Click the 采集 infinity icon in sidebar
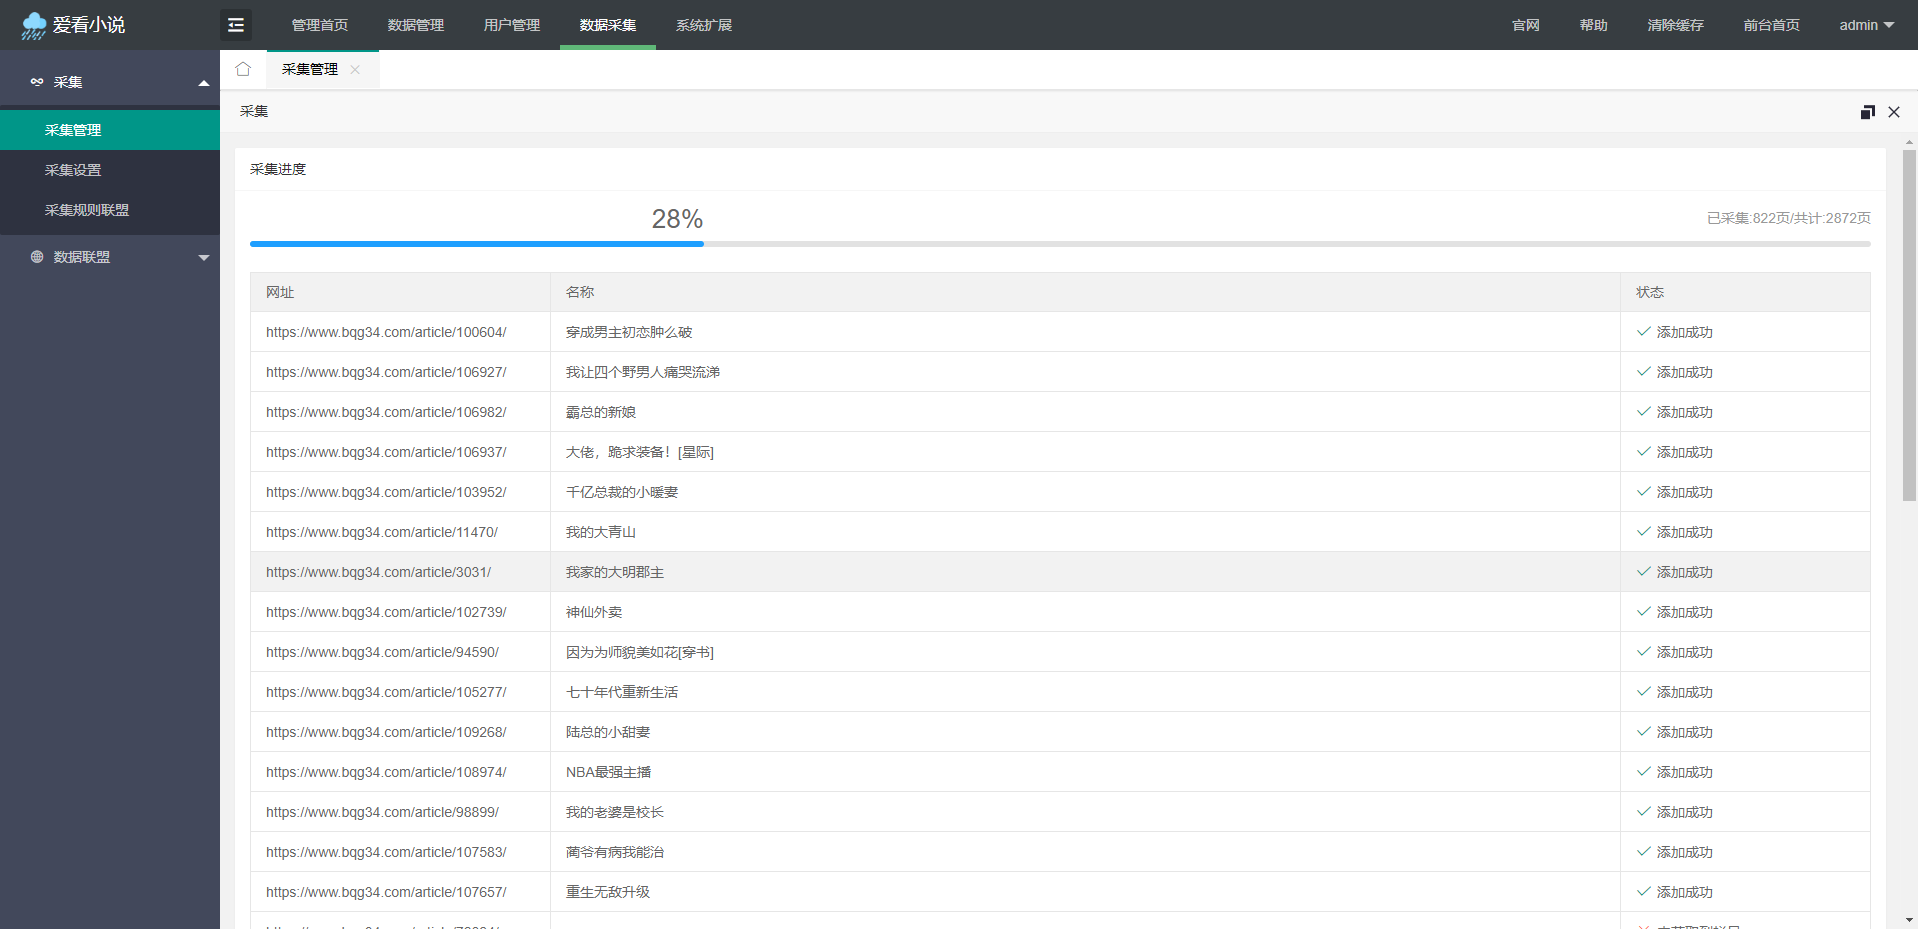Screen dimensions: 1918x929 [37, 82]
